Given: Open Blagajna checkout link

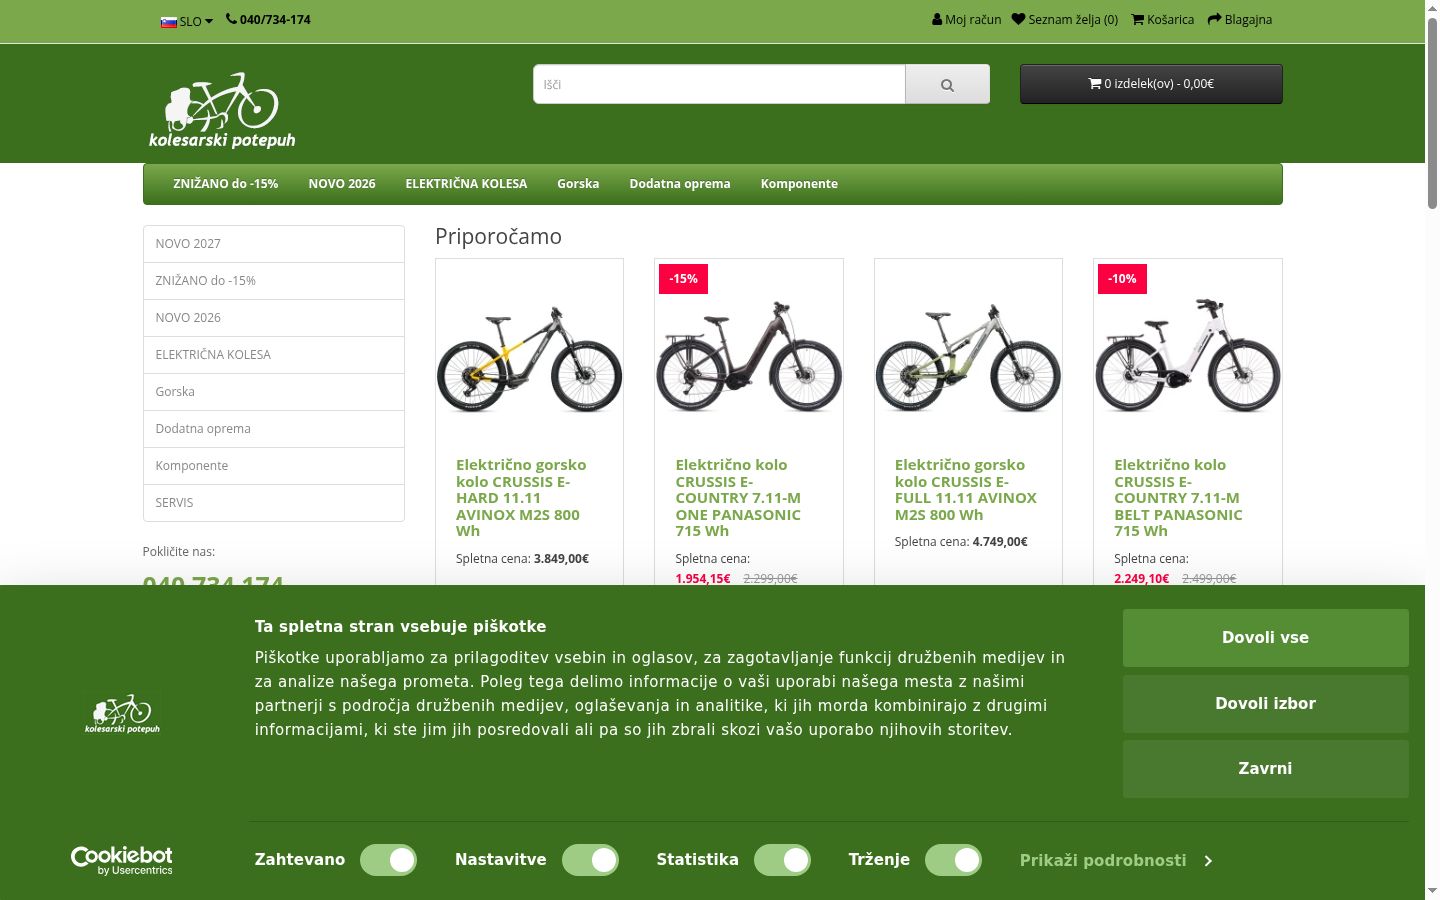Looking at the screenshot, I should (1240, 19).
